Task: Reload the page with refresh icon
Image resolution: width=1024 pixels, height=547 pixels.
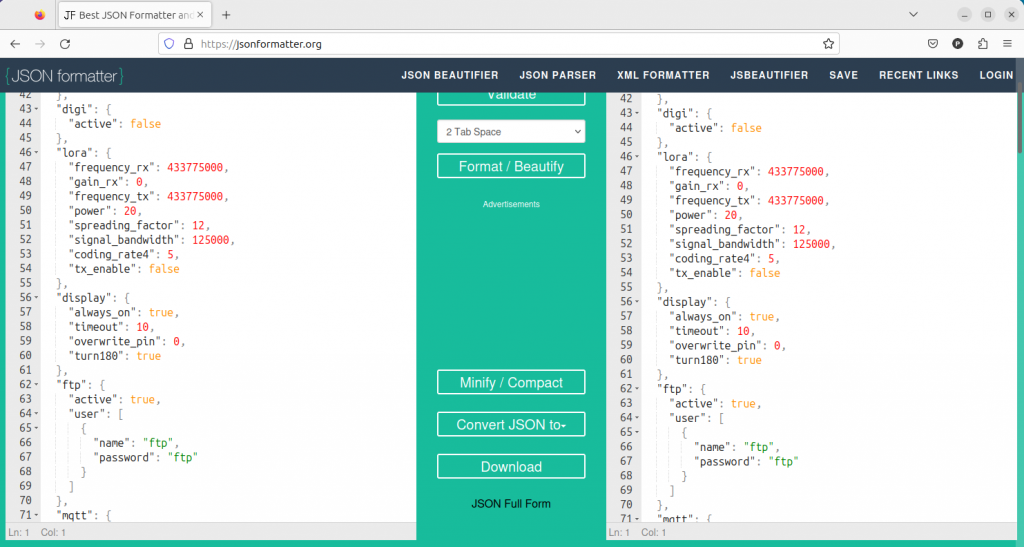Action: point(65,44)
